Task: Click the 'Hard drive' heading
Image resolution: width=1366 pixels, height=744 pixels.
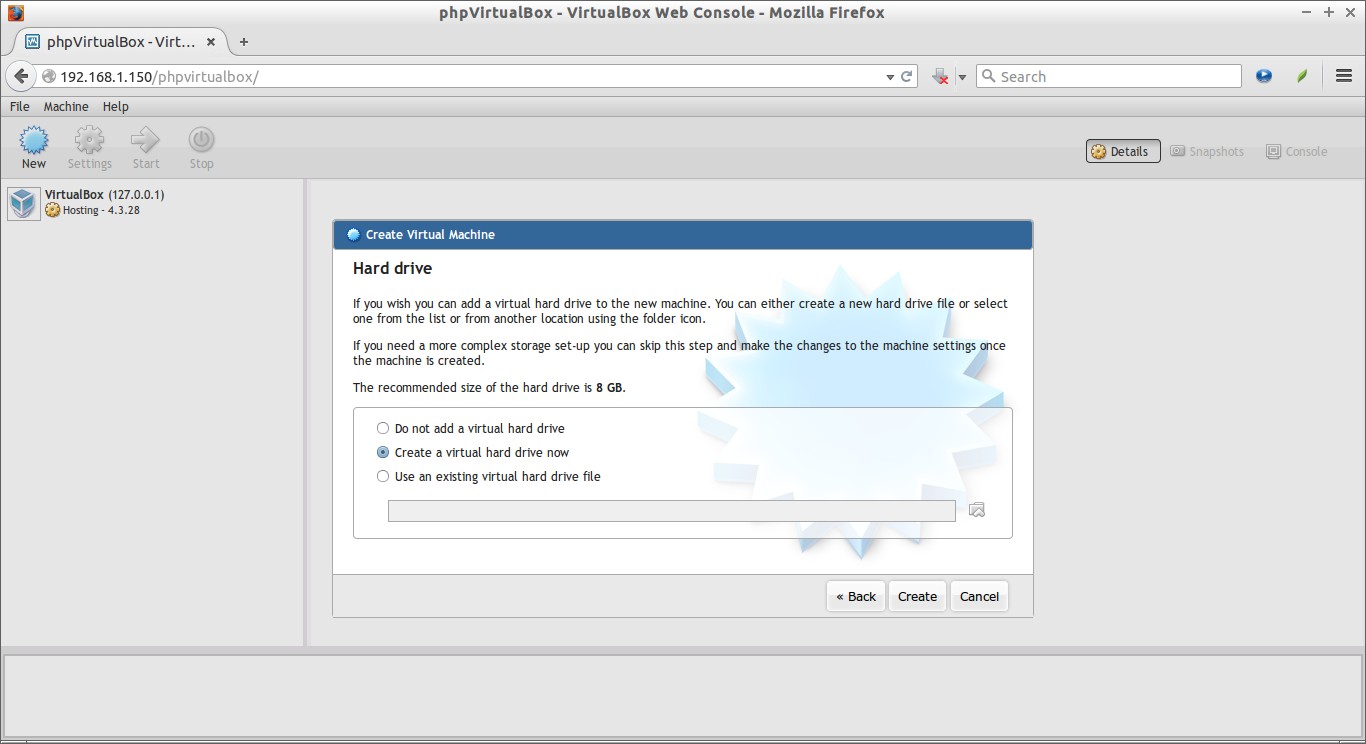Action: (x=392, y=268)
